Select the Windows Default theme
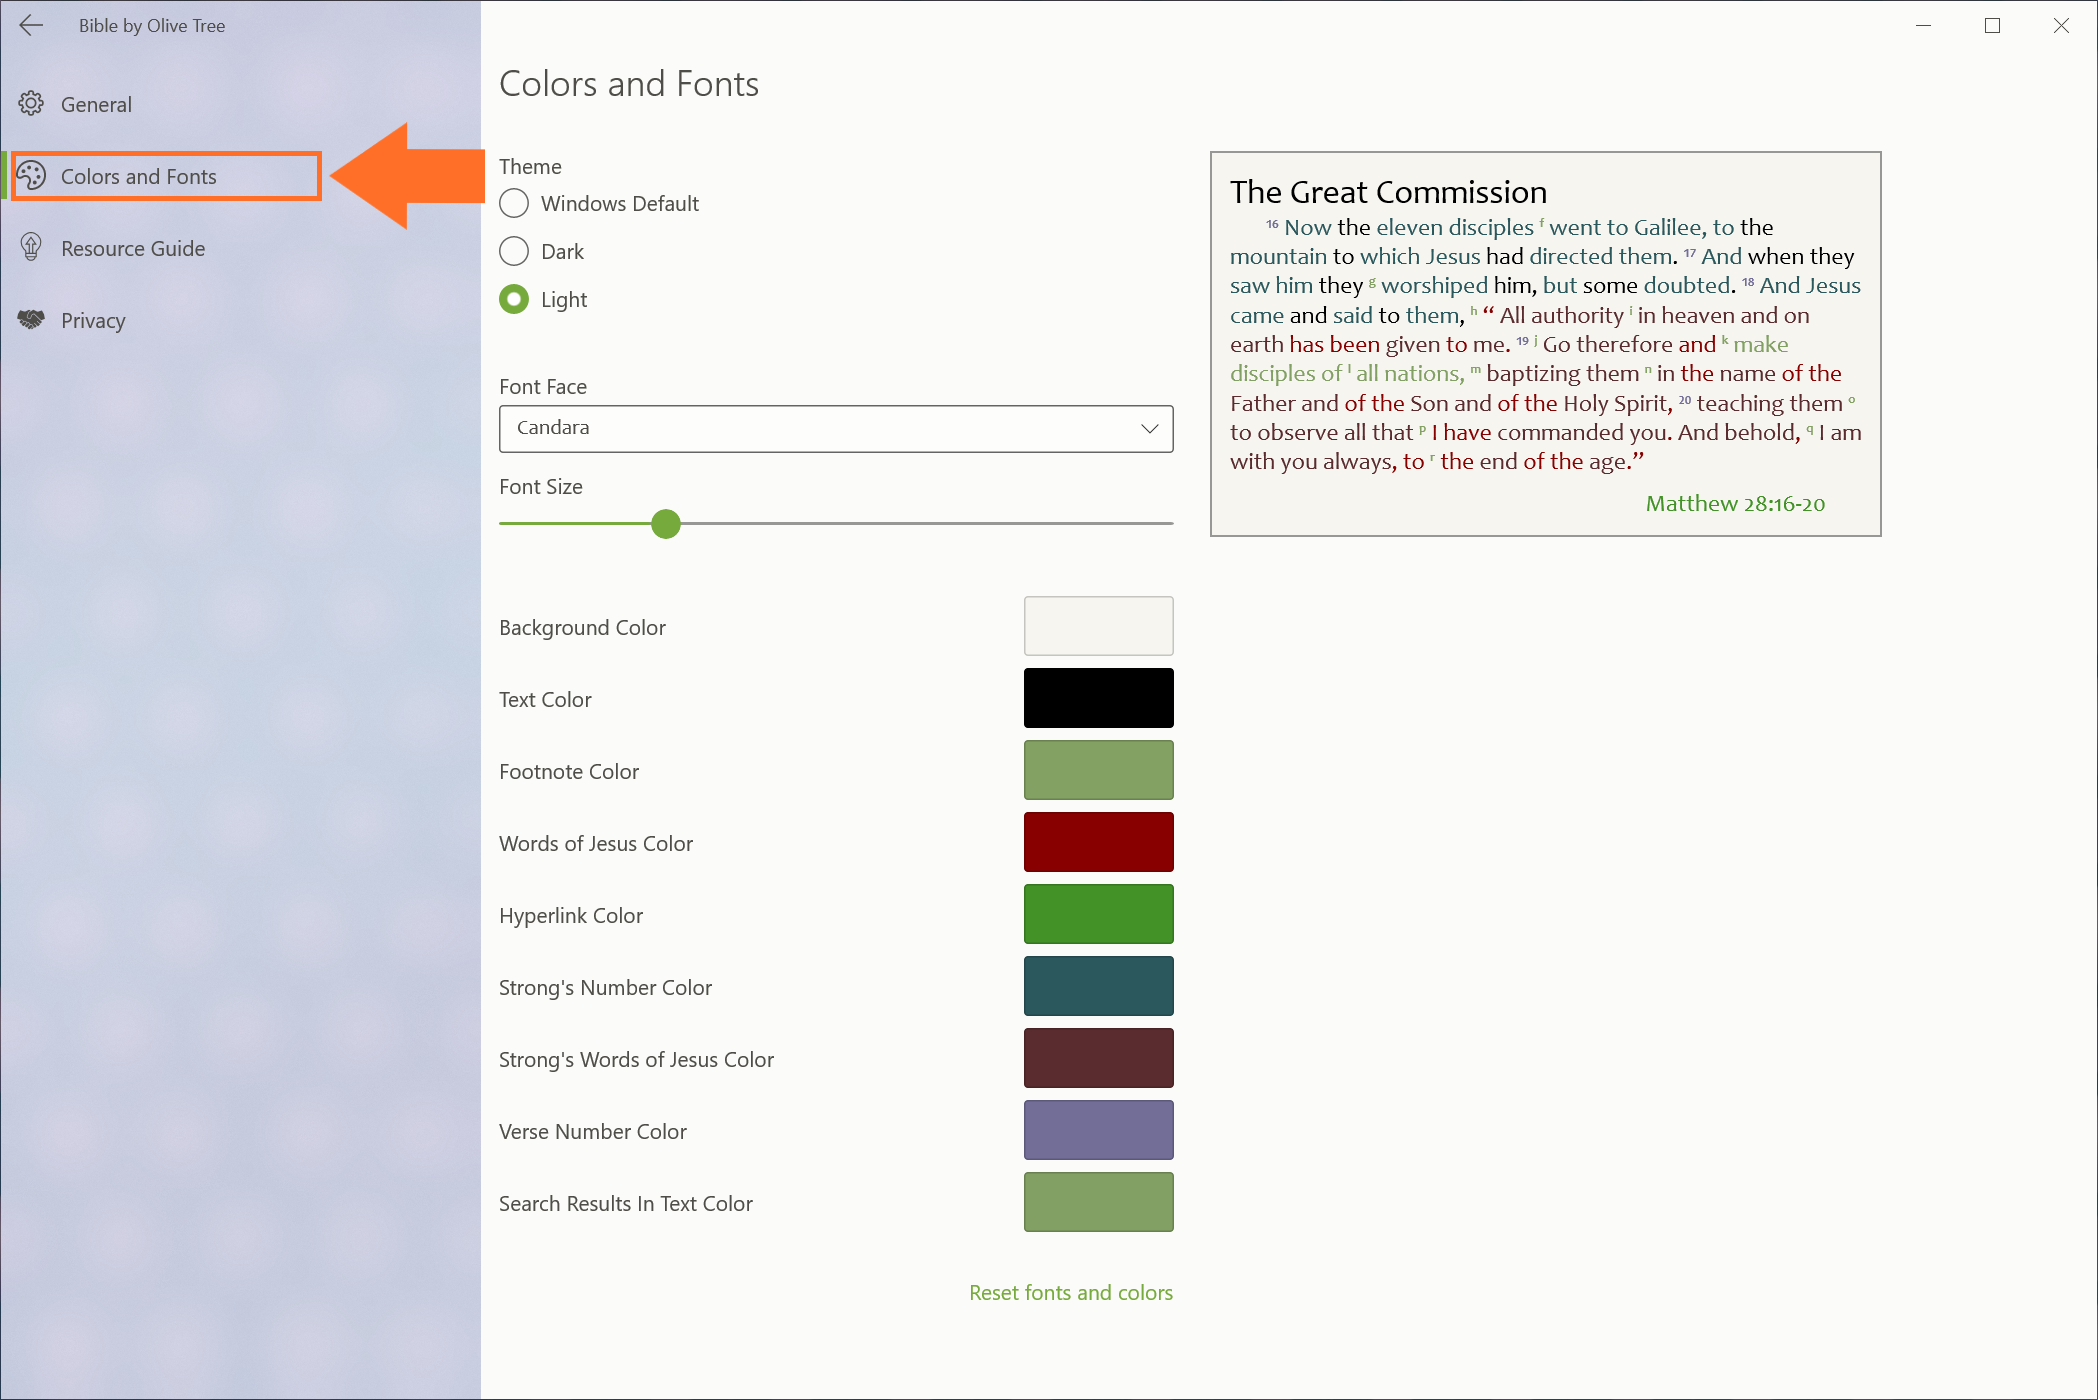2098x1400 pixels. [x=514, y=204]
